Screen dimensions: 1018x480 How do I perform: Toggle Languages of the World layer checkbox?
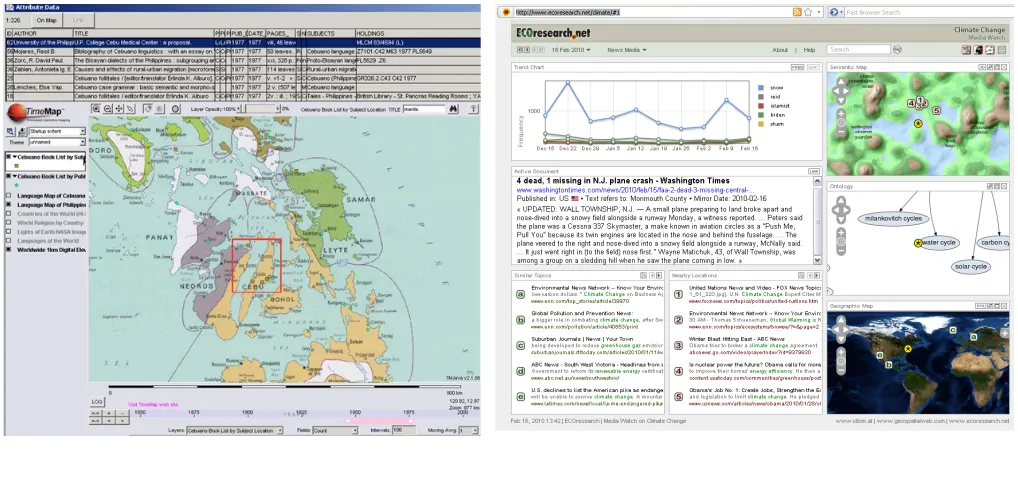pos(8,240)
